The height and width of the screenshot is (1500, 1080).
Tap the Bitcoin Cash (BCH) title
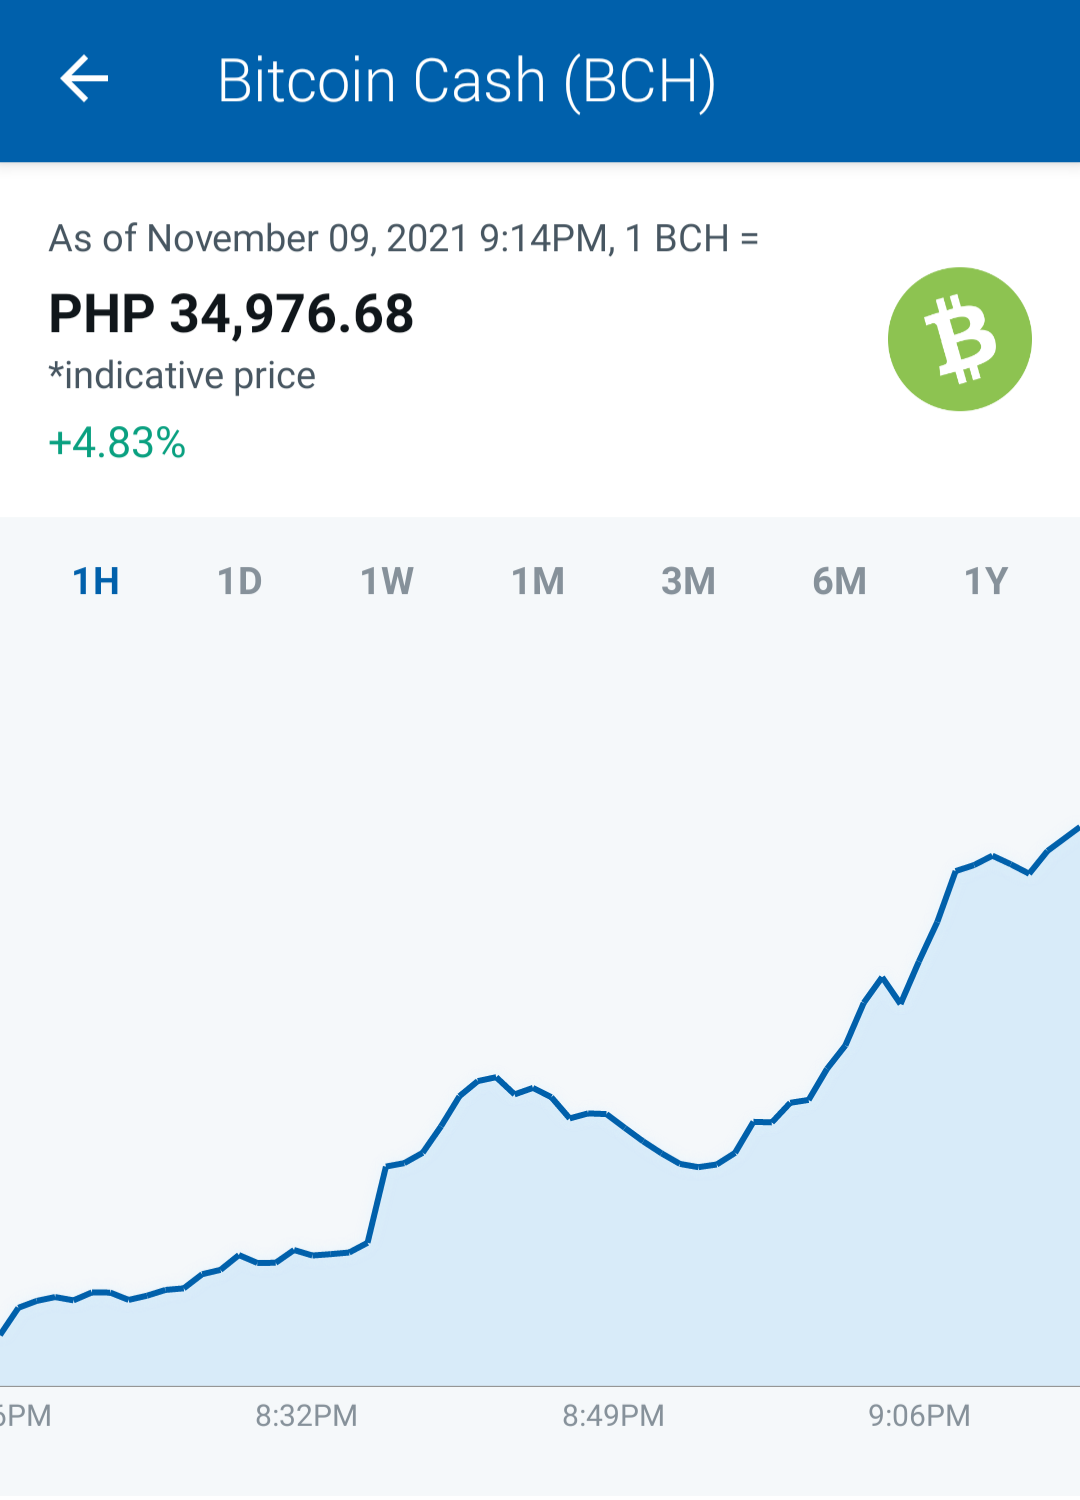[467, 81]
